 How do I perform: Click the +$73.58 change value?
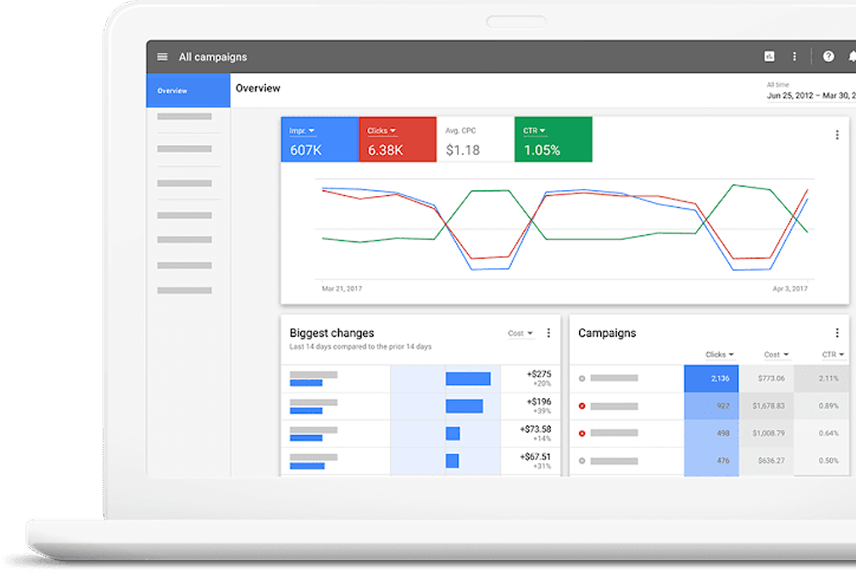click(535, 429)
